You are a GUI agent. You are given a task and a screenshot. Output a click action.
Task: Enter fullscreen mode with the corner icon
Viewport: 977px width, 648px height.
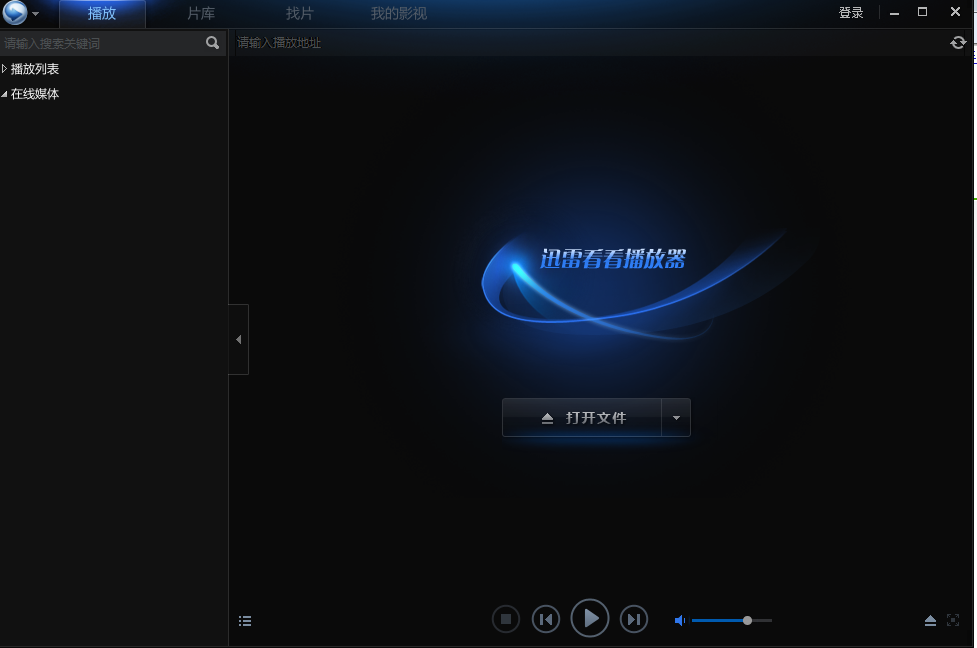tap(953, 620)
